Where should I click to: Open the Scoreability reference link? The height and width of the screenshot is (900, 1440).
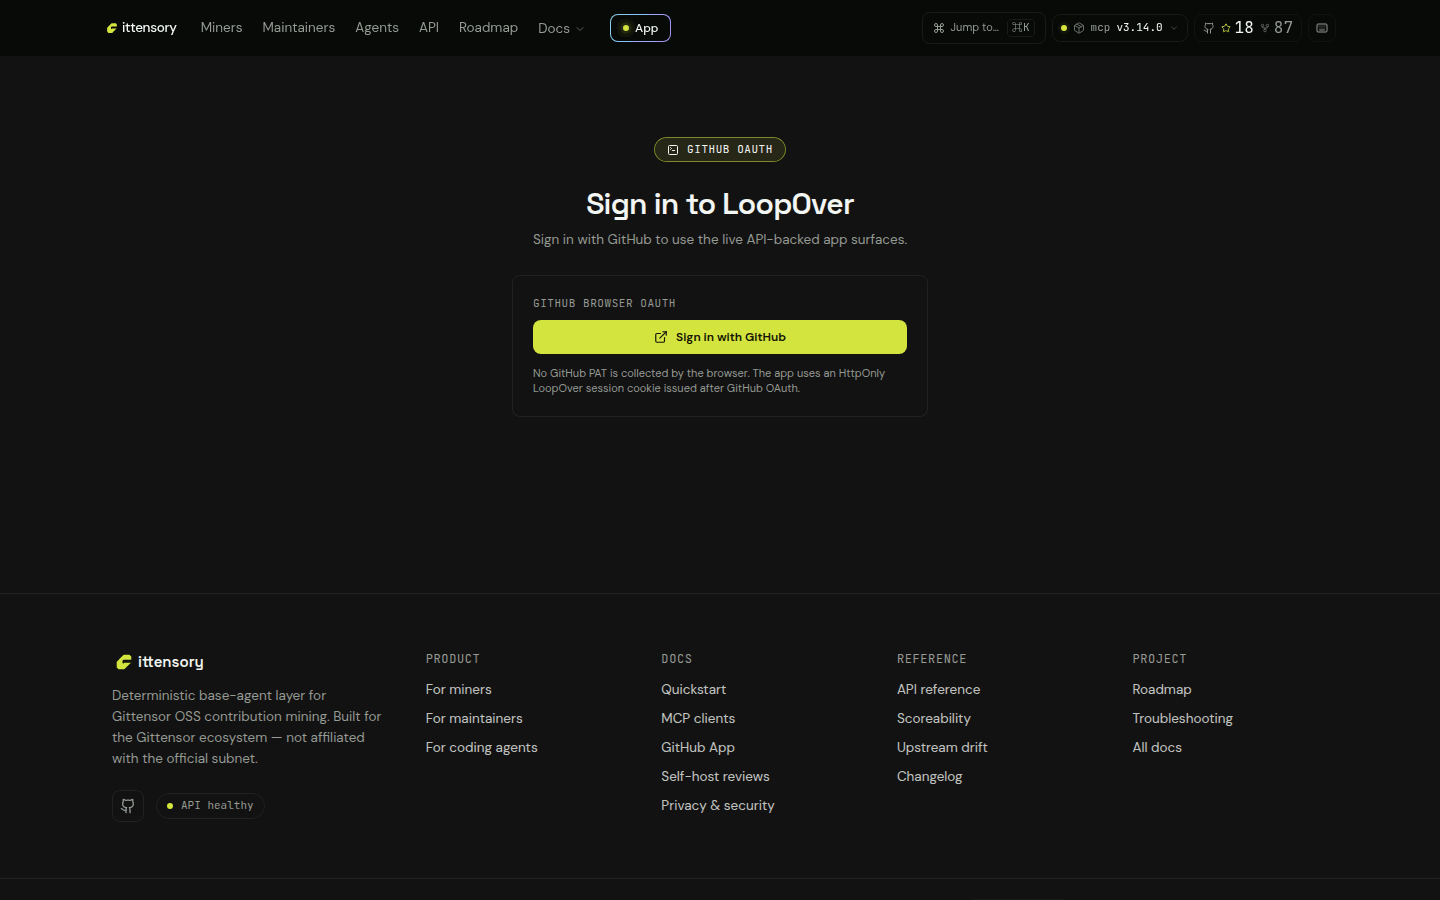(x=934, y=718)
